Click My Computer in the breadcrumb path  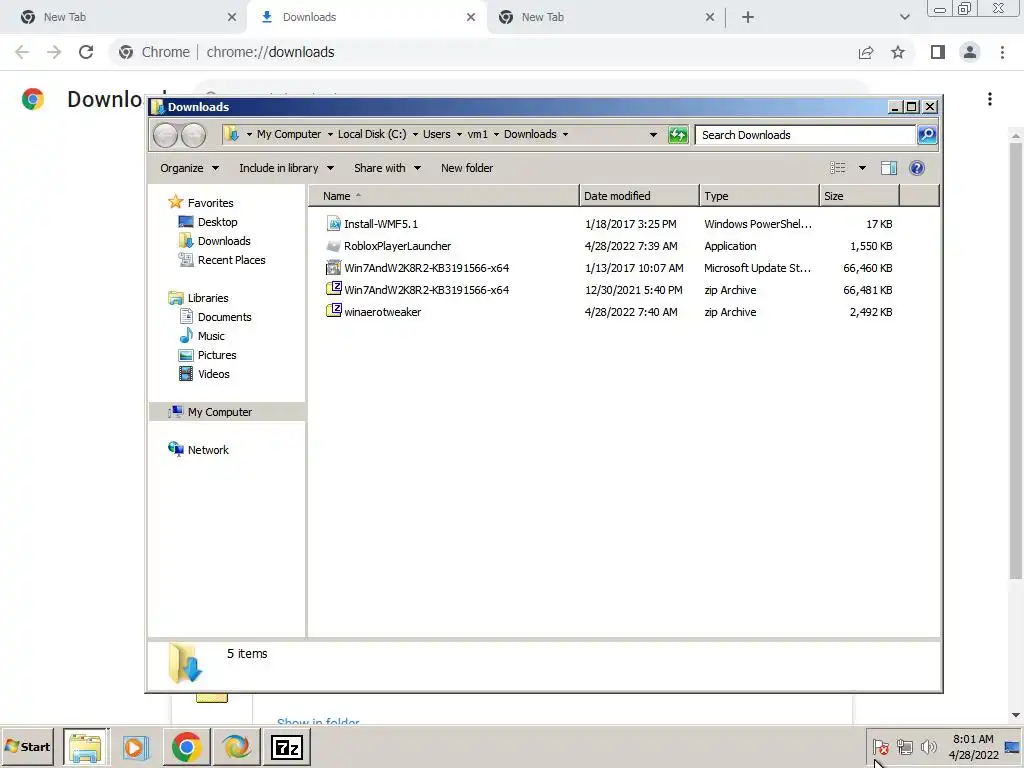pyautogui.click(x=289, y=135)
